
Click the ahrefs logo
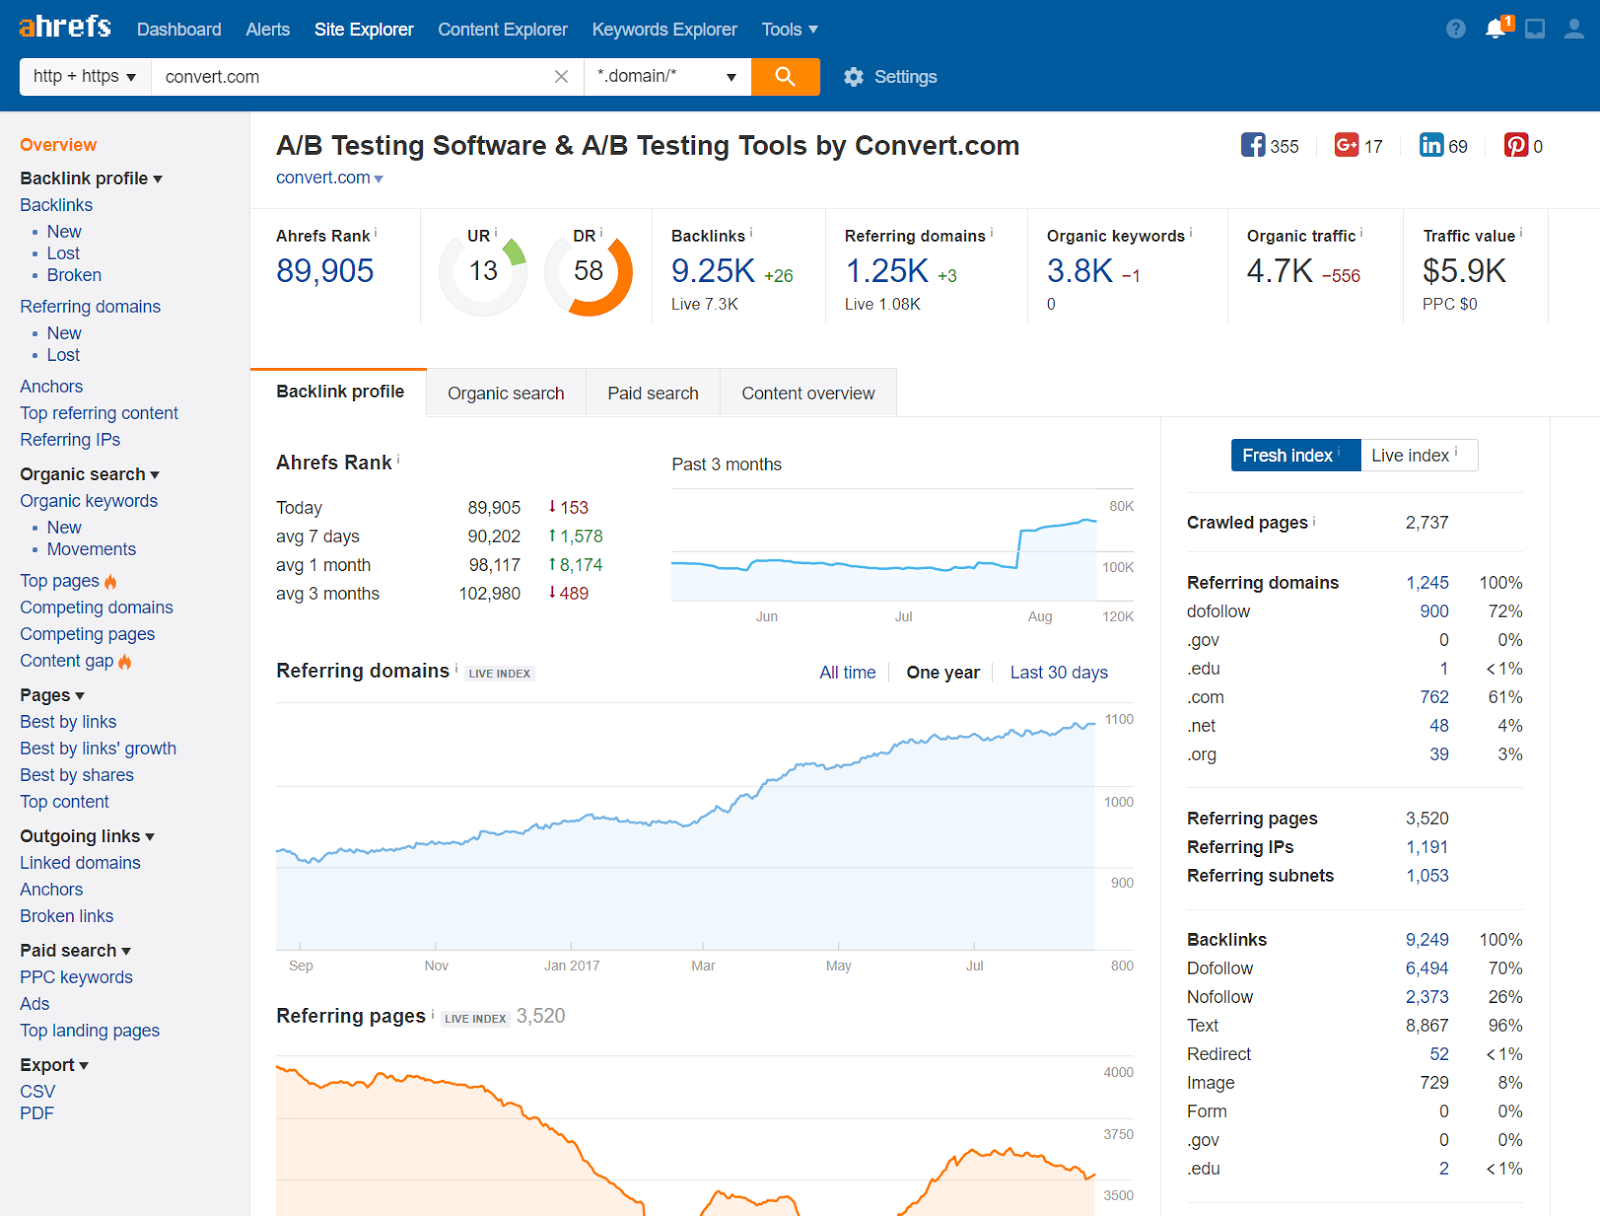coord(65,26)
